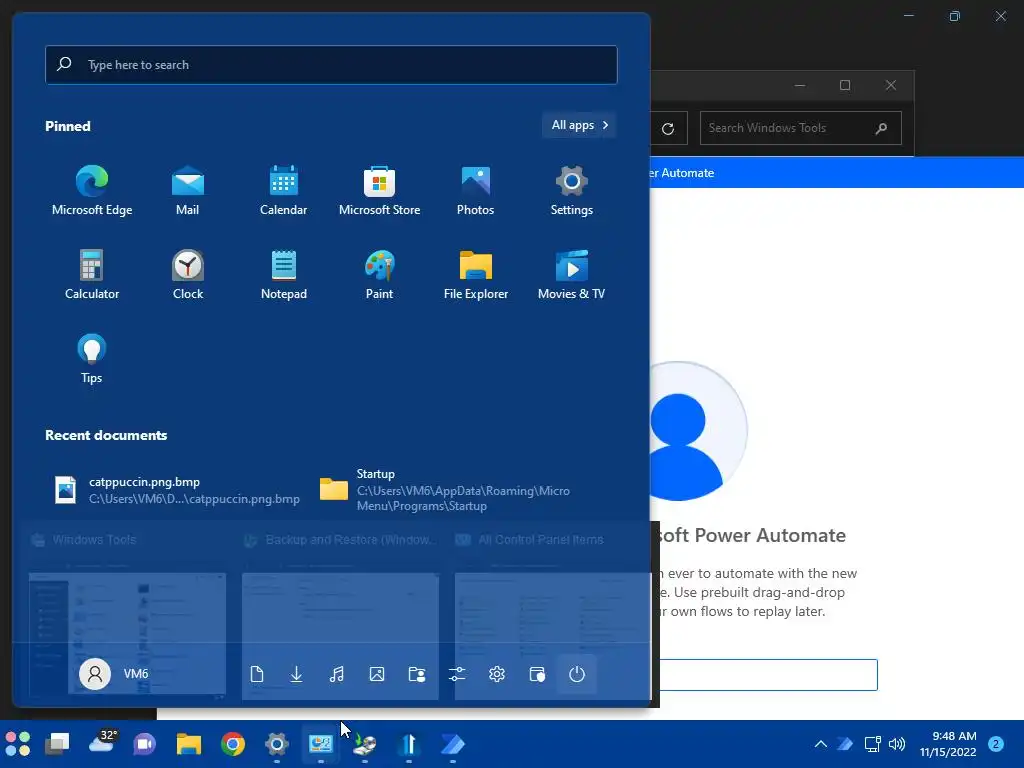Launch Google Chrome from taskbar
This screenshot has height=768, width=1024.
point(232,744)
